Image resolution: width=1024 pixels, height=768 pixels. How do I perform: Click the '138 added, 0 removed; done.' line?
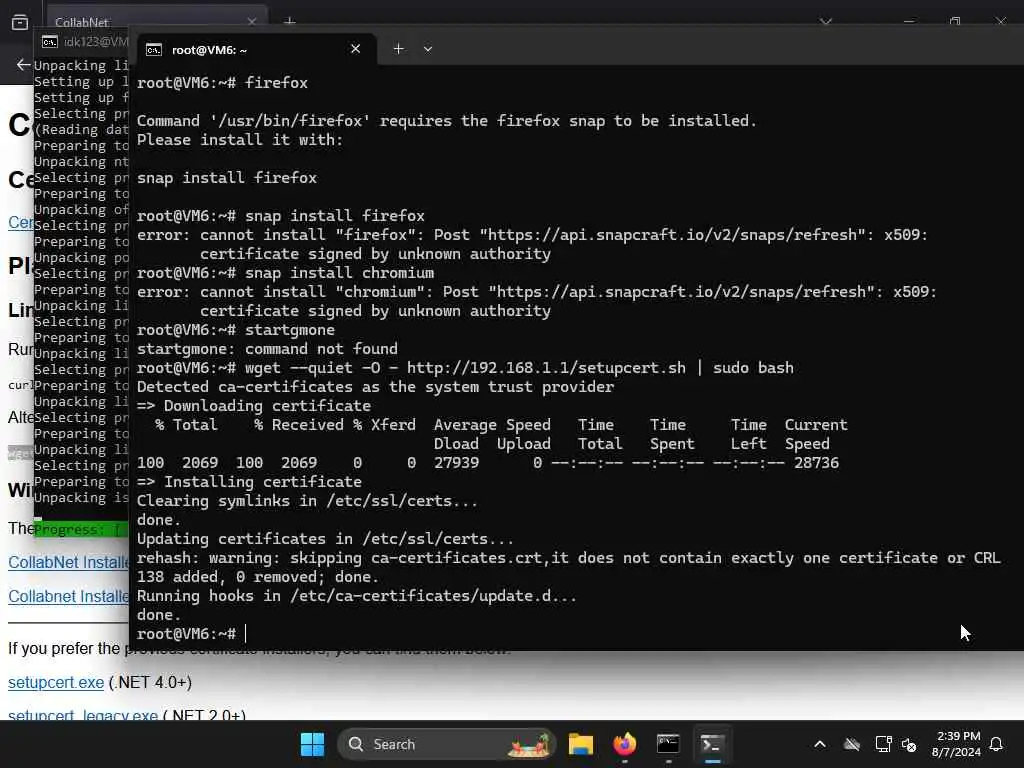tap(257, 577)
